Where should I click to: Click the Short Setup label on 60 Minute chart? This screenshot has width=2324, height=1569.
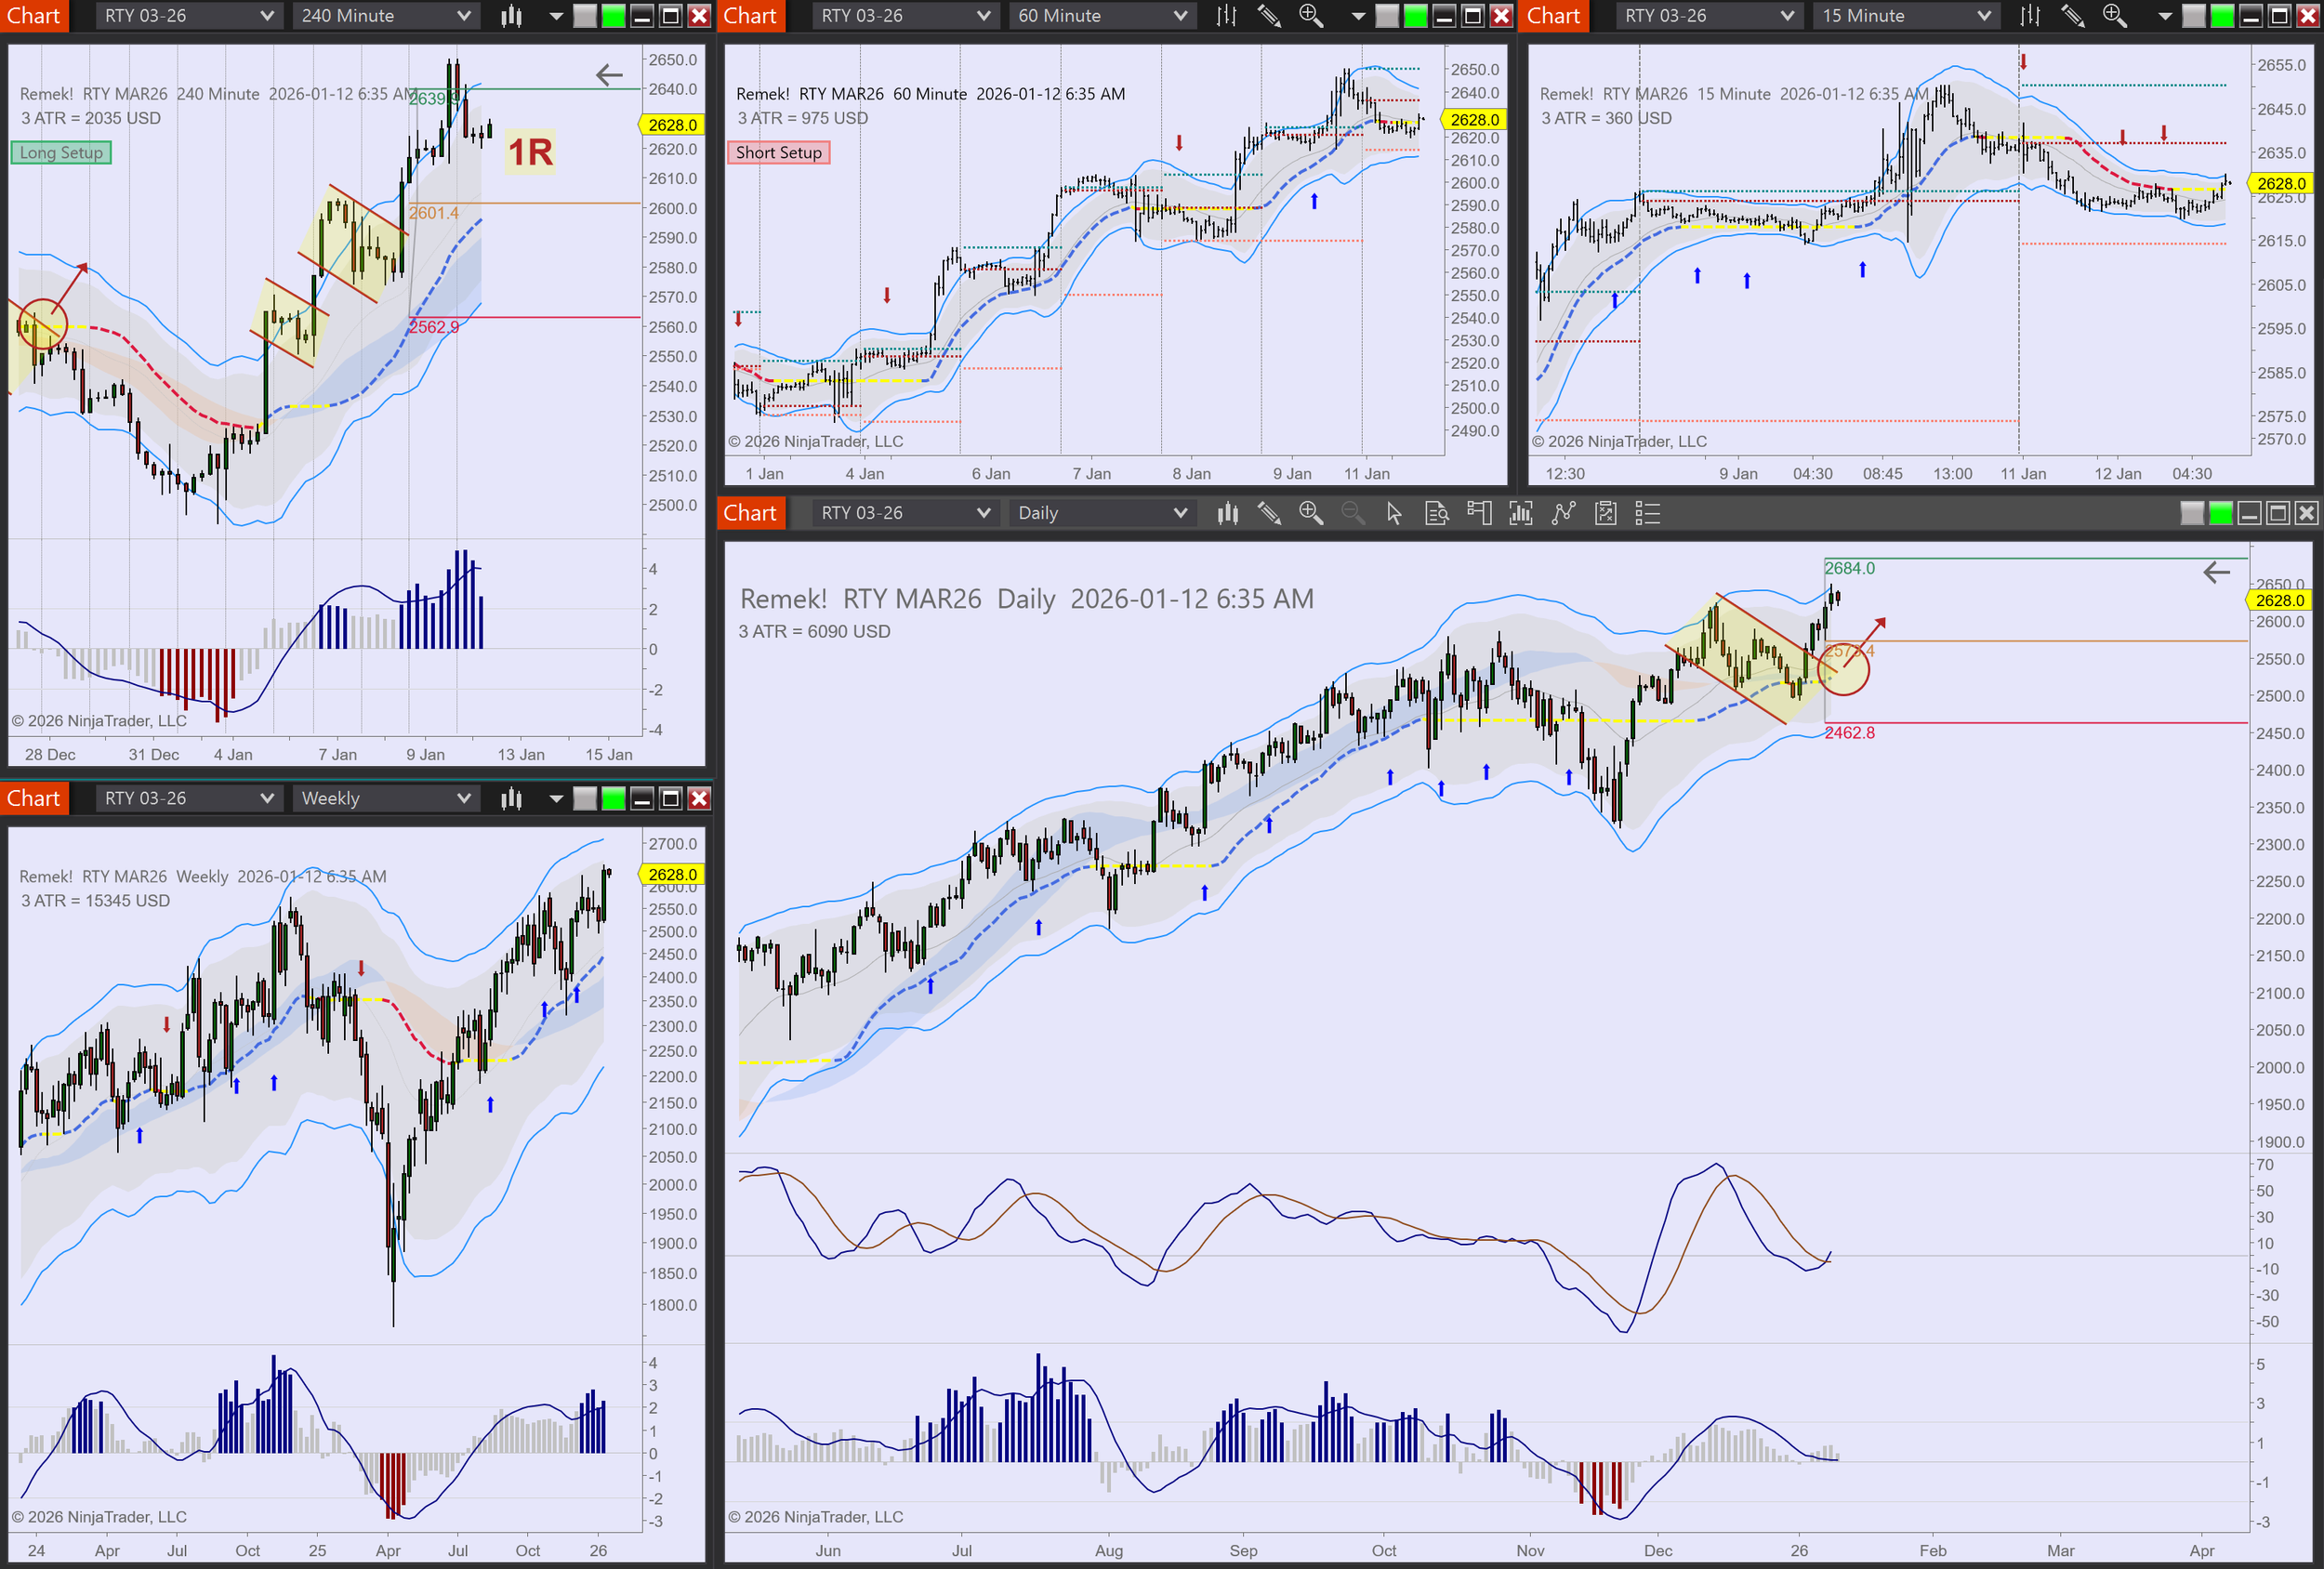tap(778, 152)
